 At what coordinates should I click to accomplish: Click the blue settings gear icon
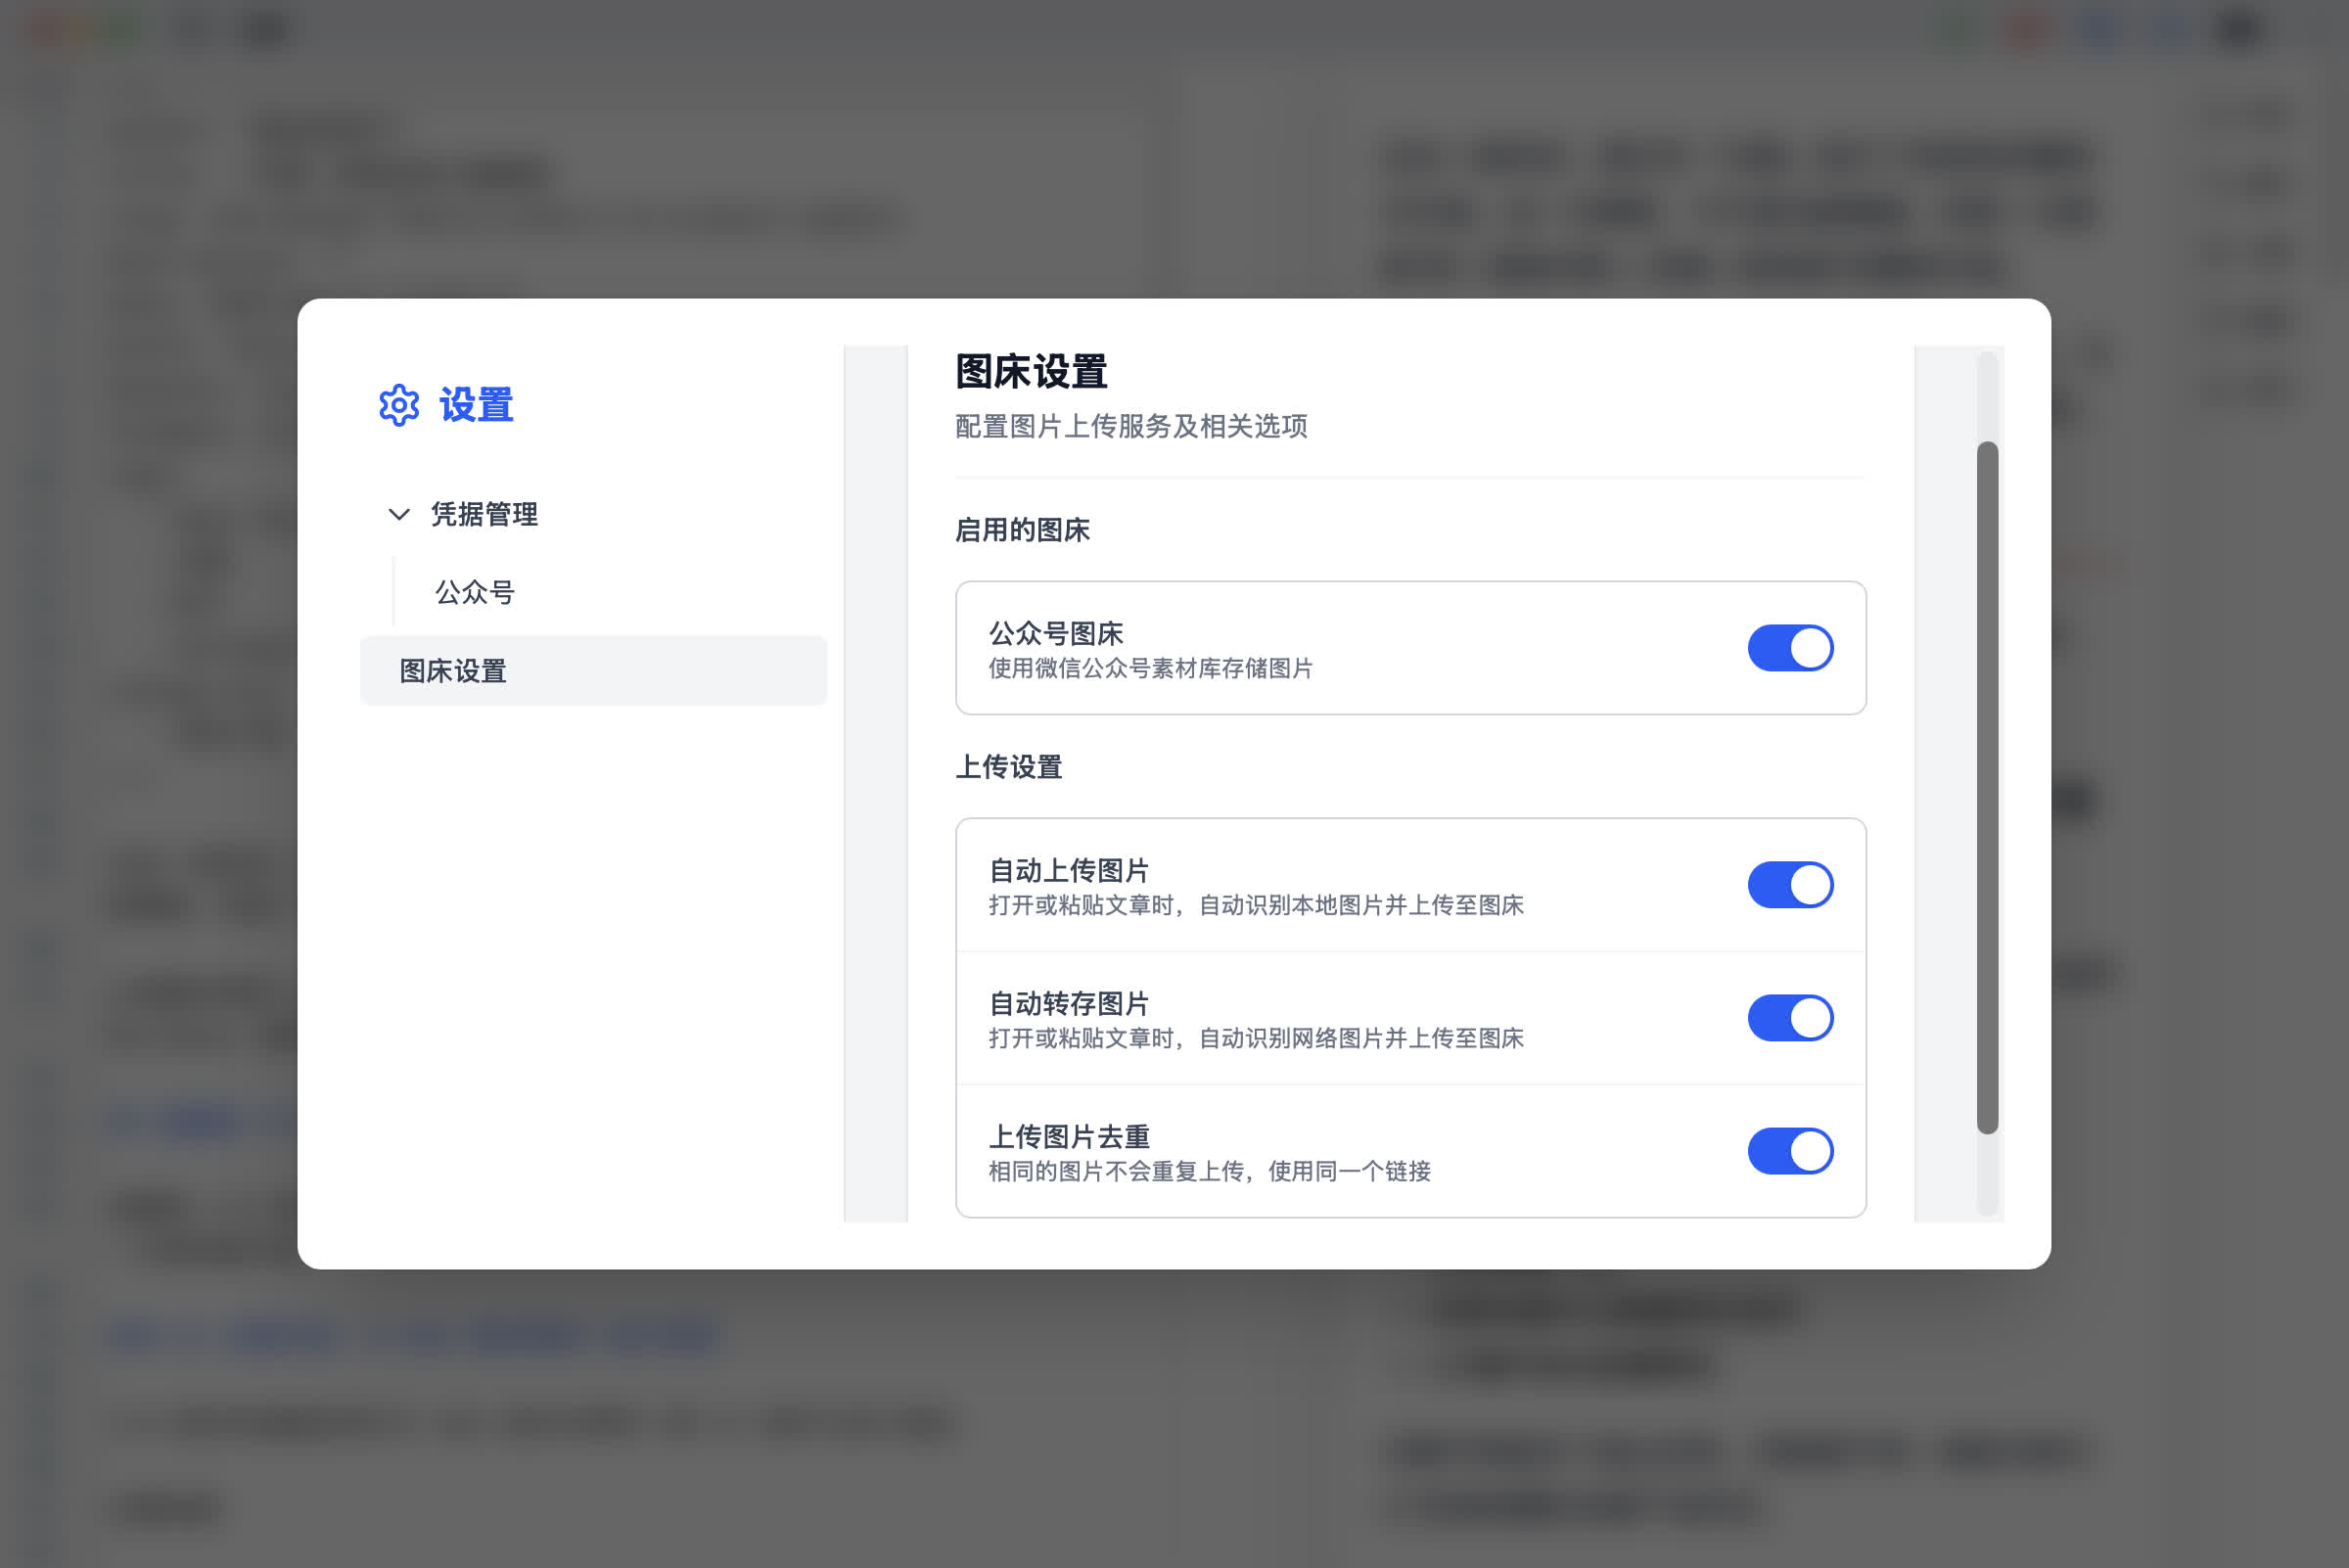point(399,405)
